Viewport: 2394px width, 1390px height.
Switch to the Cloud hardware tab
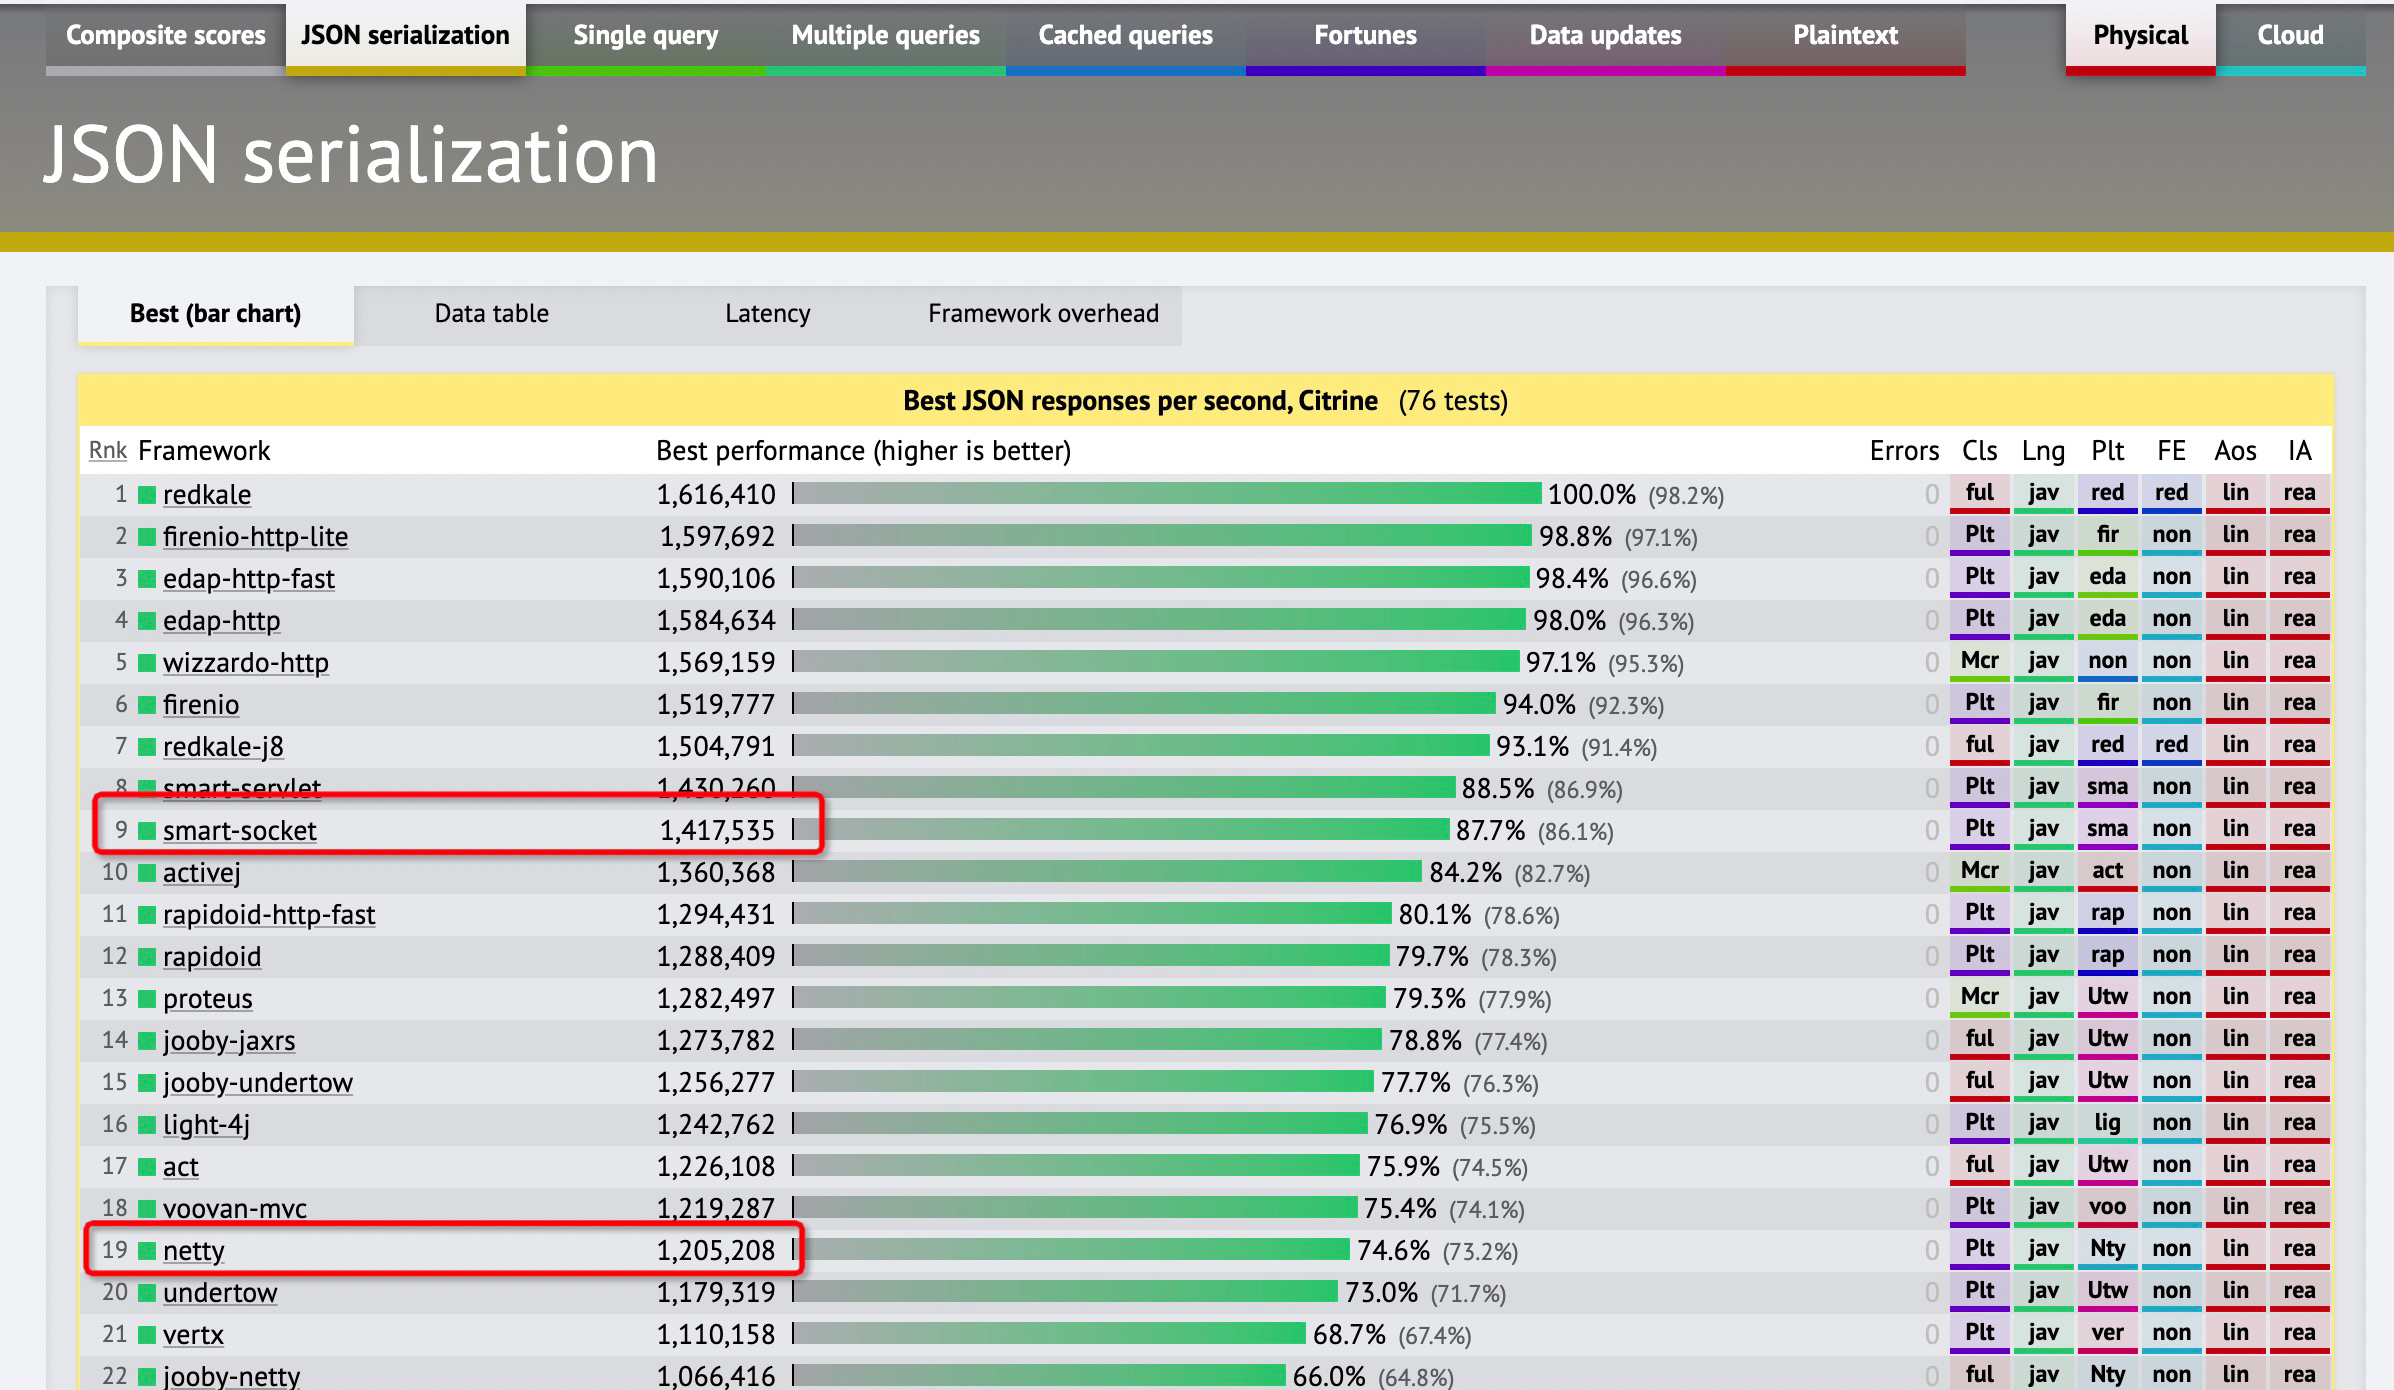[x=2291, y=36]
